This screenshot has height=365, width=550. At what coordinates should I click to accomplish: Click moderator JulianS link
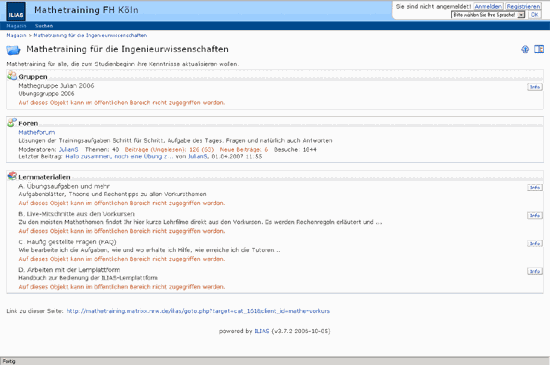[x=68, y=150]
